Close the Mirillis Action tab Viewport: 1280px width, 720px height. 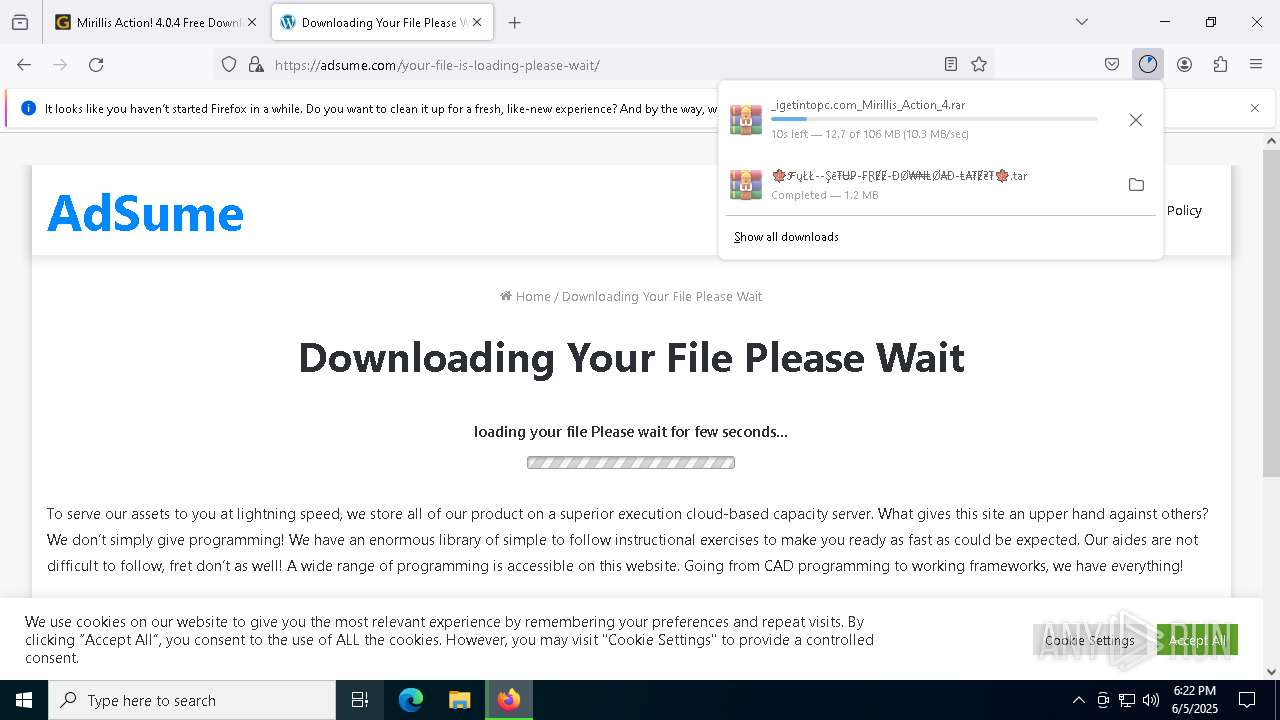(252, 22)
